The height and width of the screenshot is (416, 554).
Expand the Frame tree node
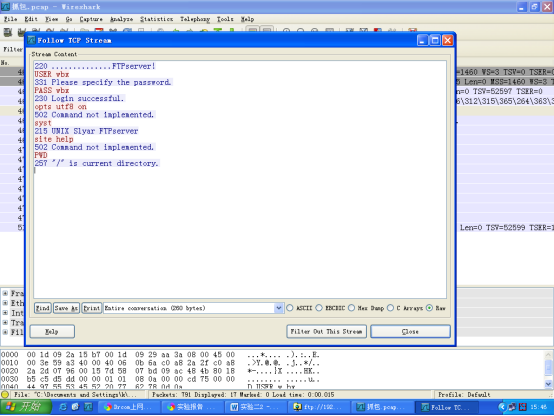coord(5,293)
